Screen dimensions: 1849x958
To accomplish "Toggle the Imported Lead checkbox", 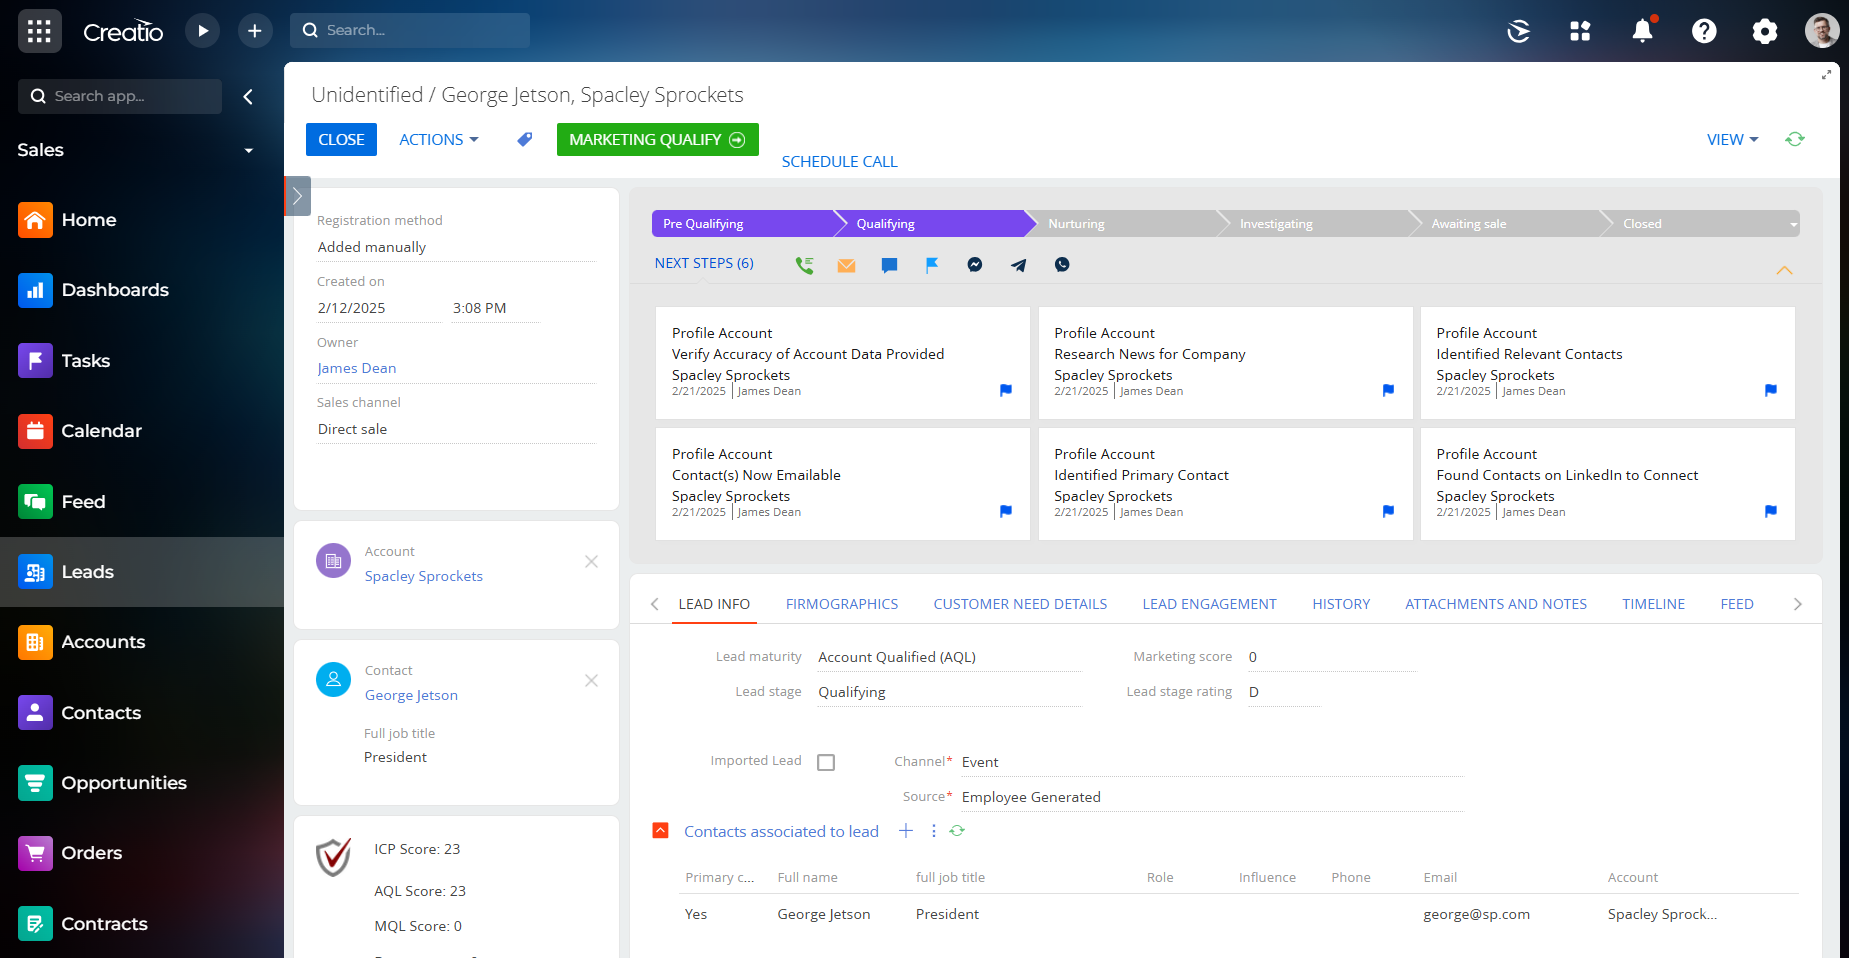I will (826, 762).
